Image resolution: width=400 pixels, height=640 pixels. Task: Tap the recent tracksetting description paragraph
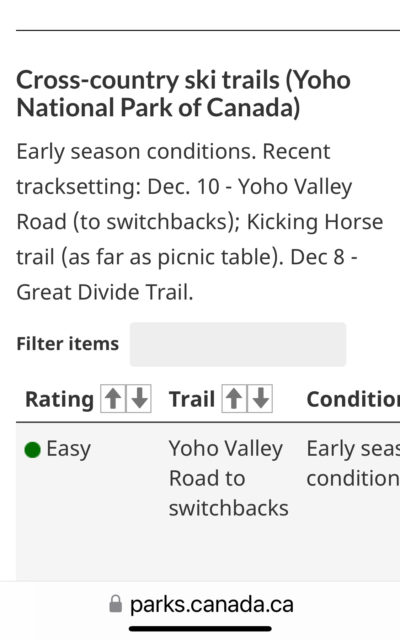200,222
